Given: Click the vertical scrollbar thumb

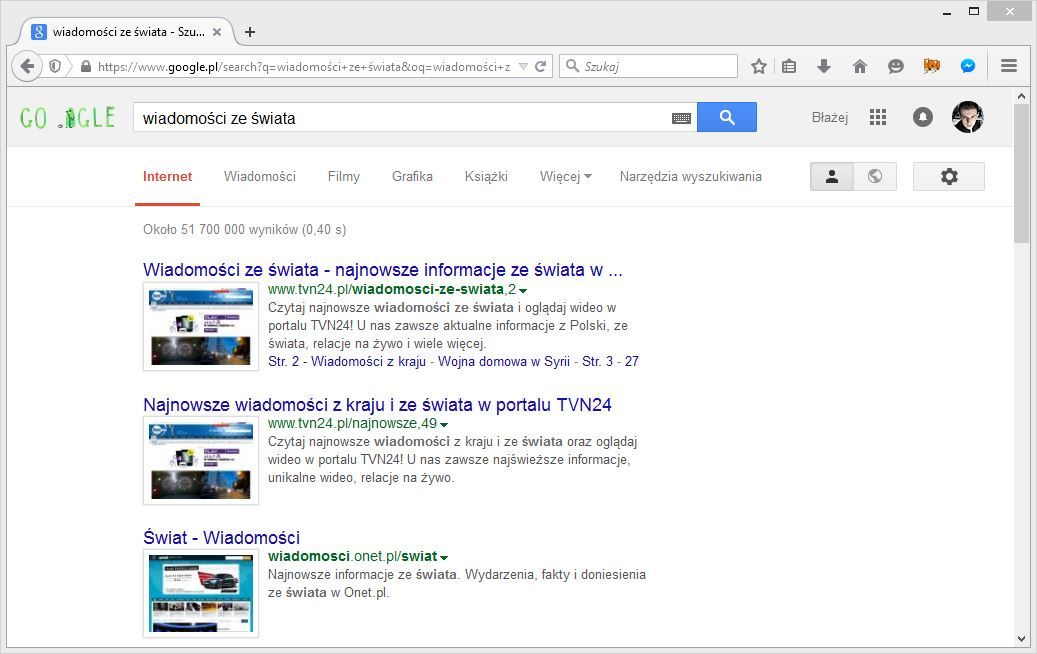Looking at the screenshot, I should coord(1021,173).
